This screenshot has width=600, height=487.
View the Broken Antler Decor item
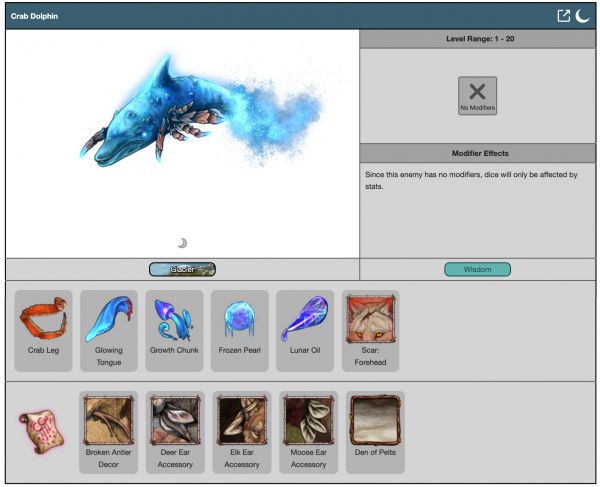[109, 421]
